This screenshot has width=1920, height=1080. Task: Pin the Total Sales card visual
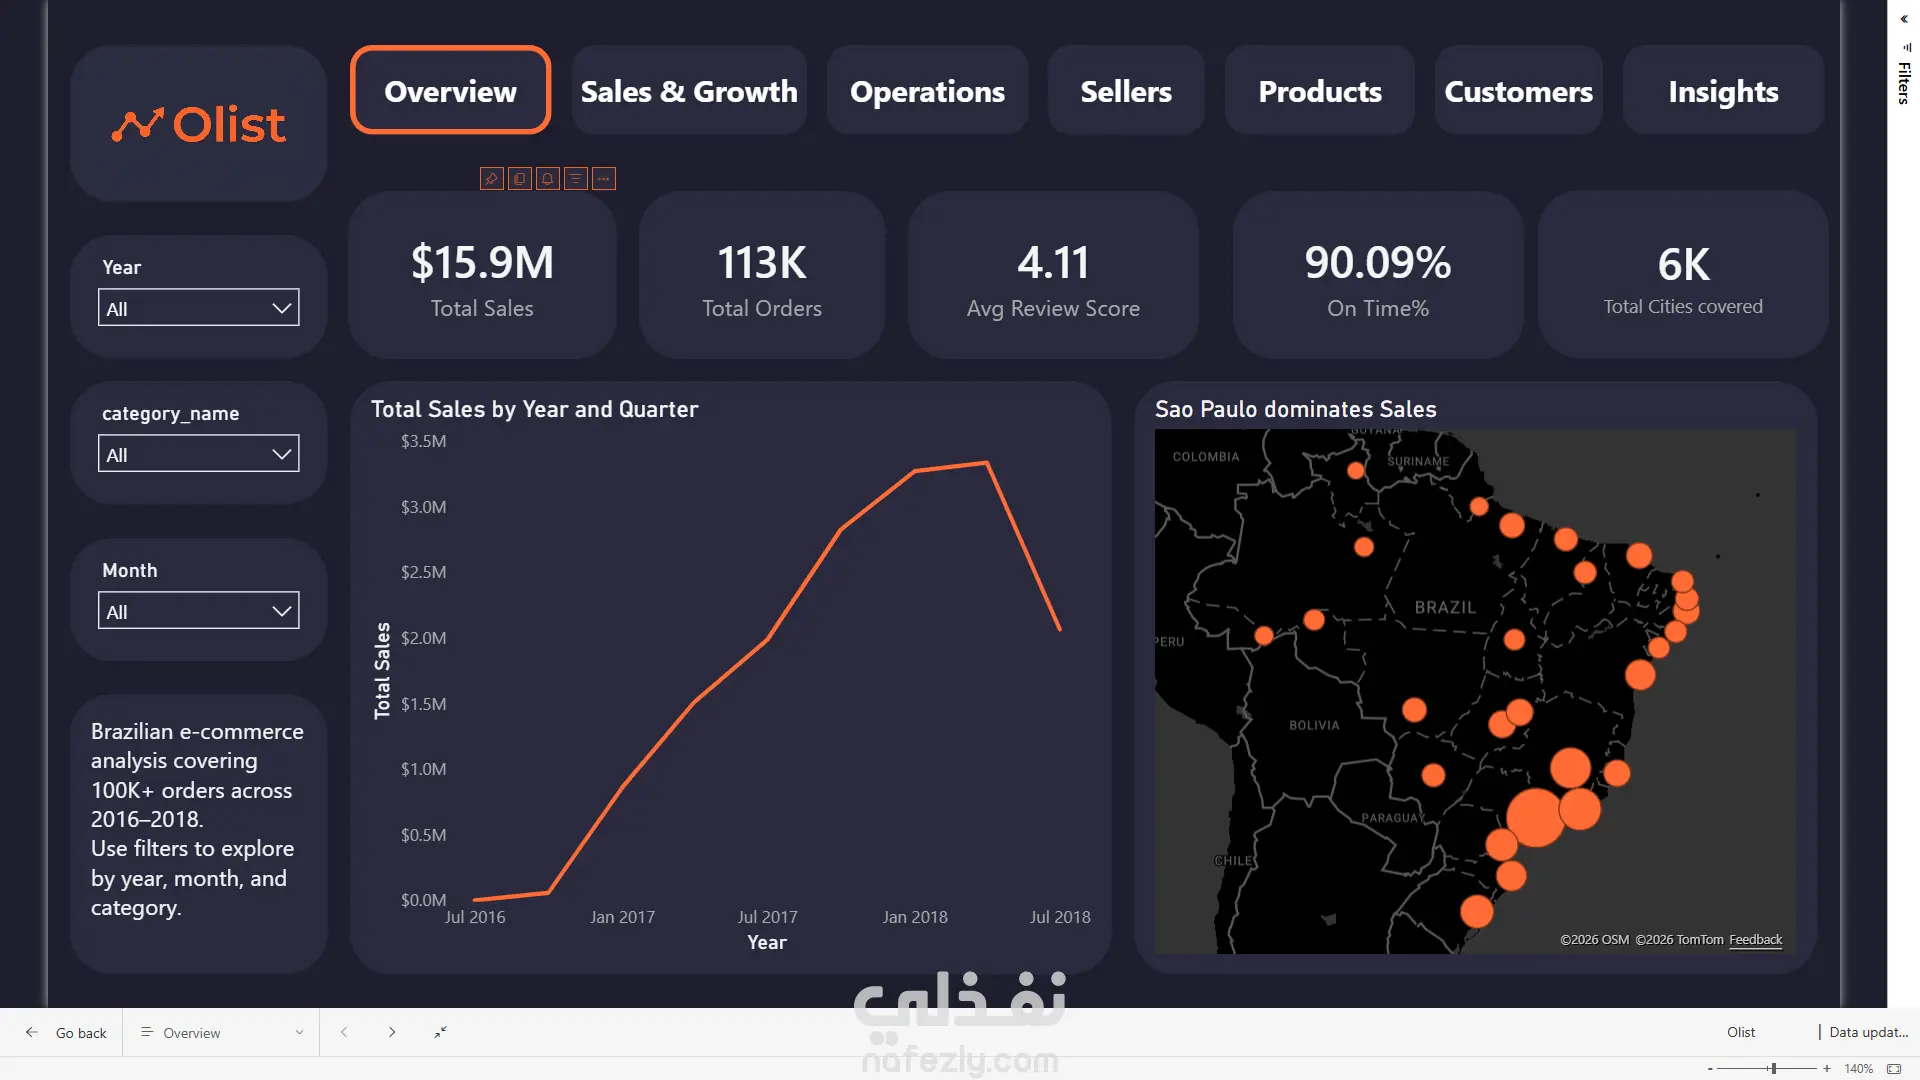click(x=491, y=179)
